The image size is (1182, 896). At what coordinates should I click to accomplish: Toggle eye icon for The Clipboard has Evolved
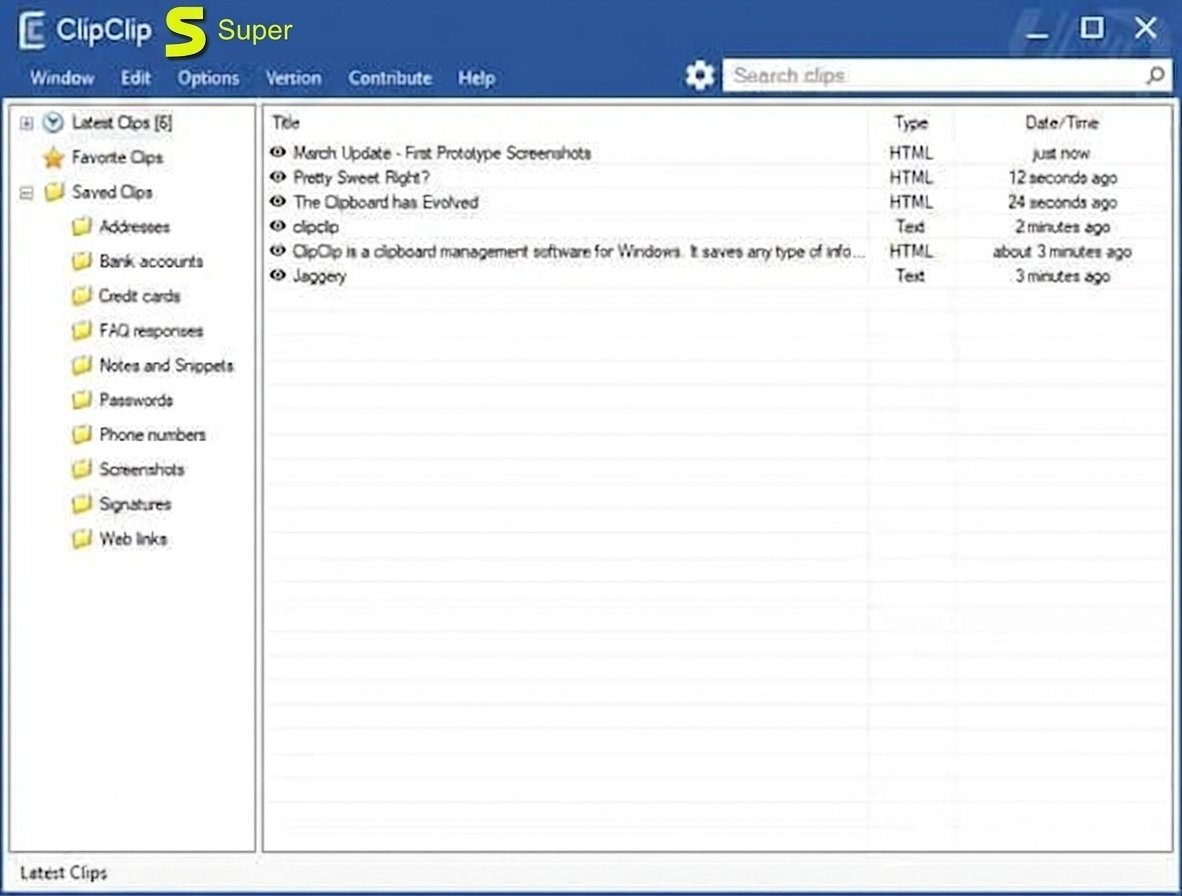277,201
